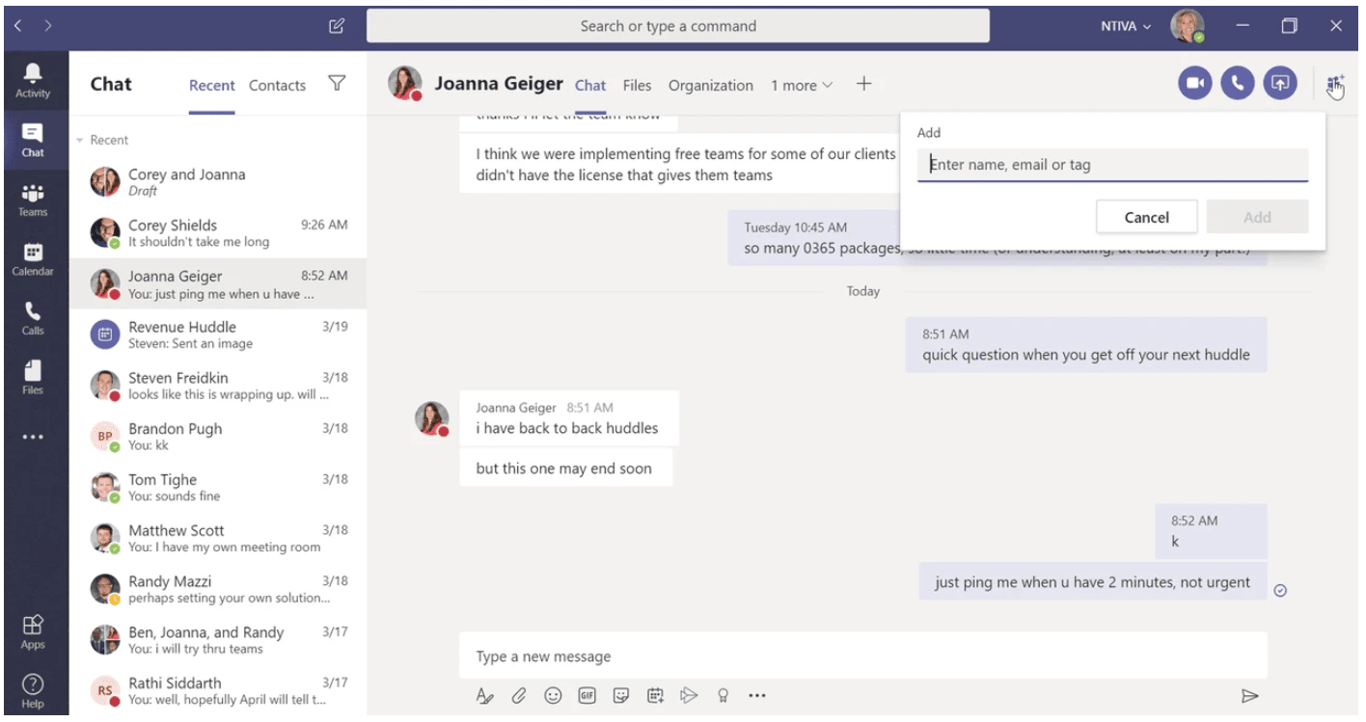
Task: Insert a GIF into the message
Action: (x=587, y=696)
